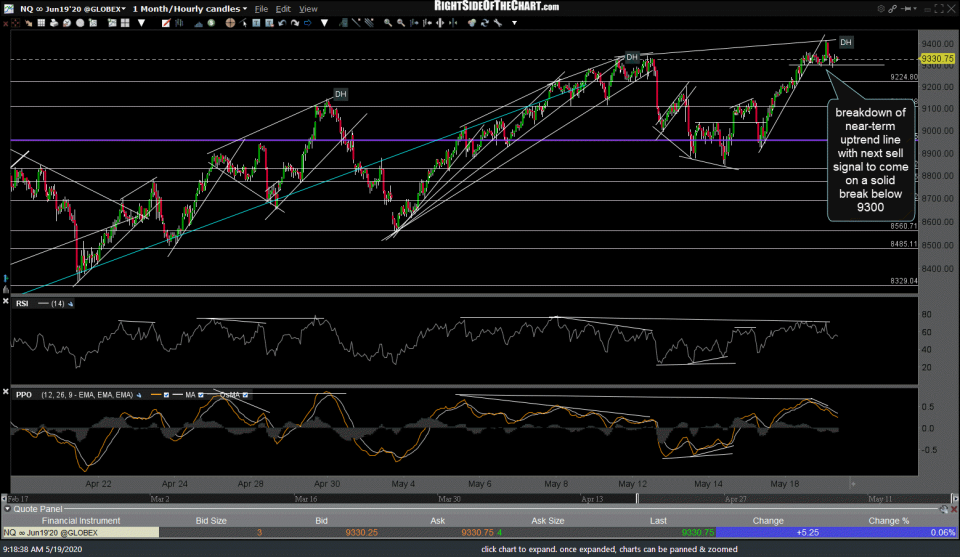
Task: Click the grid table icon in toolbar
Action: 41,23
